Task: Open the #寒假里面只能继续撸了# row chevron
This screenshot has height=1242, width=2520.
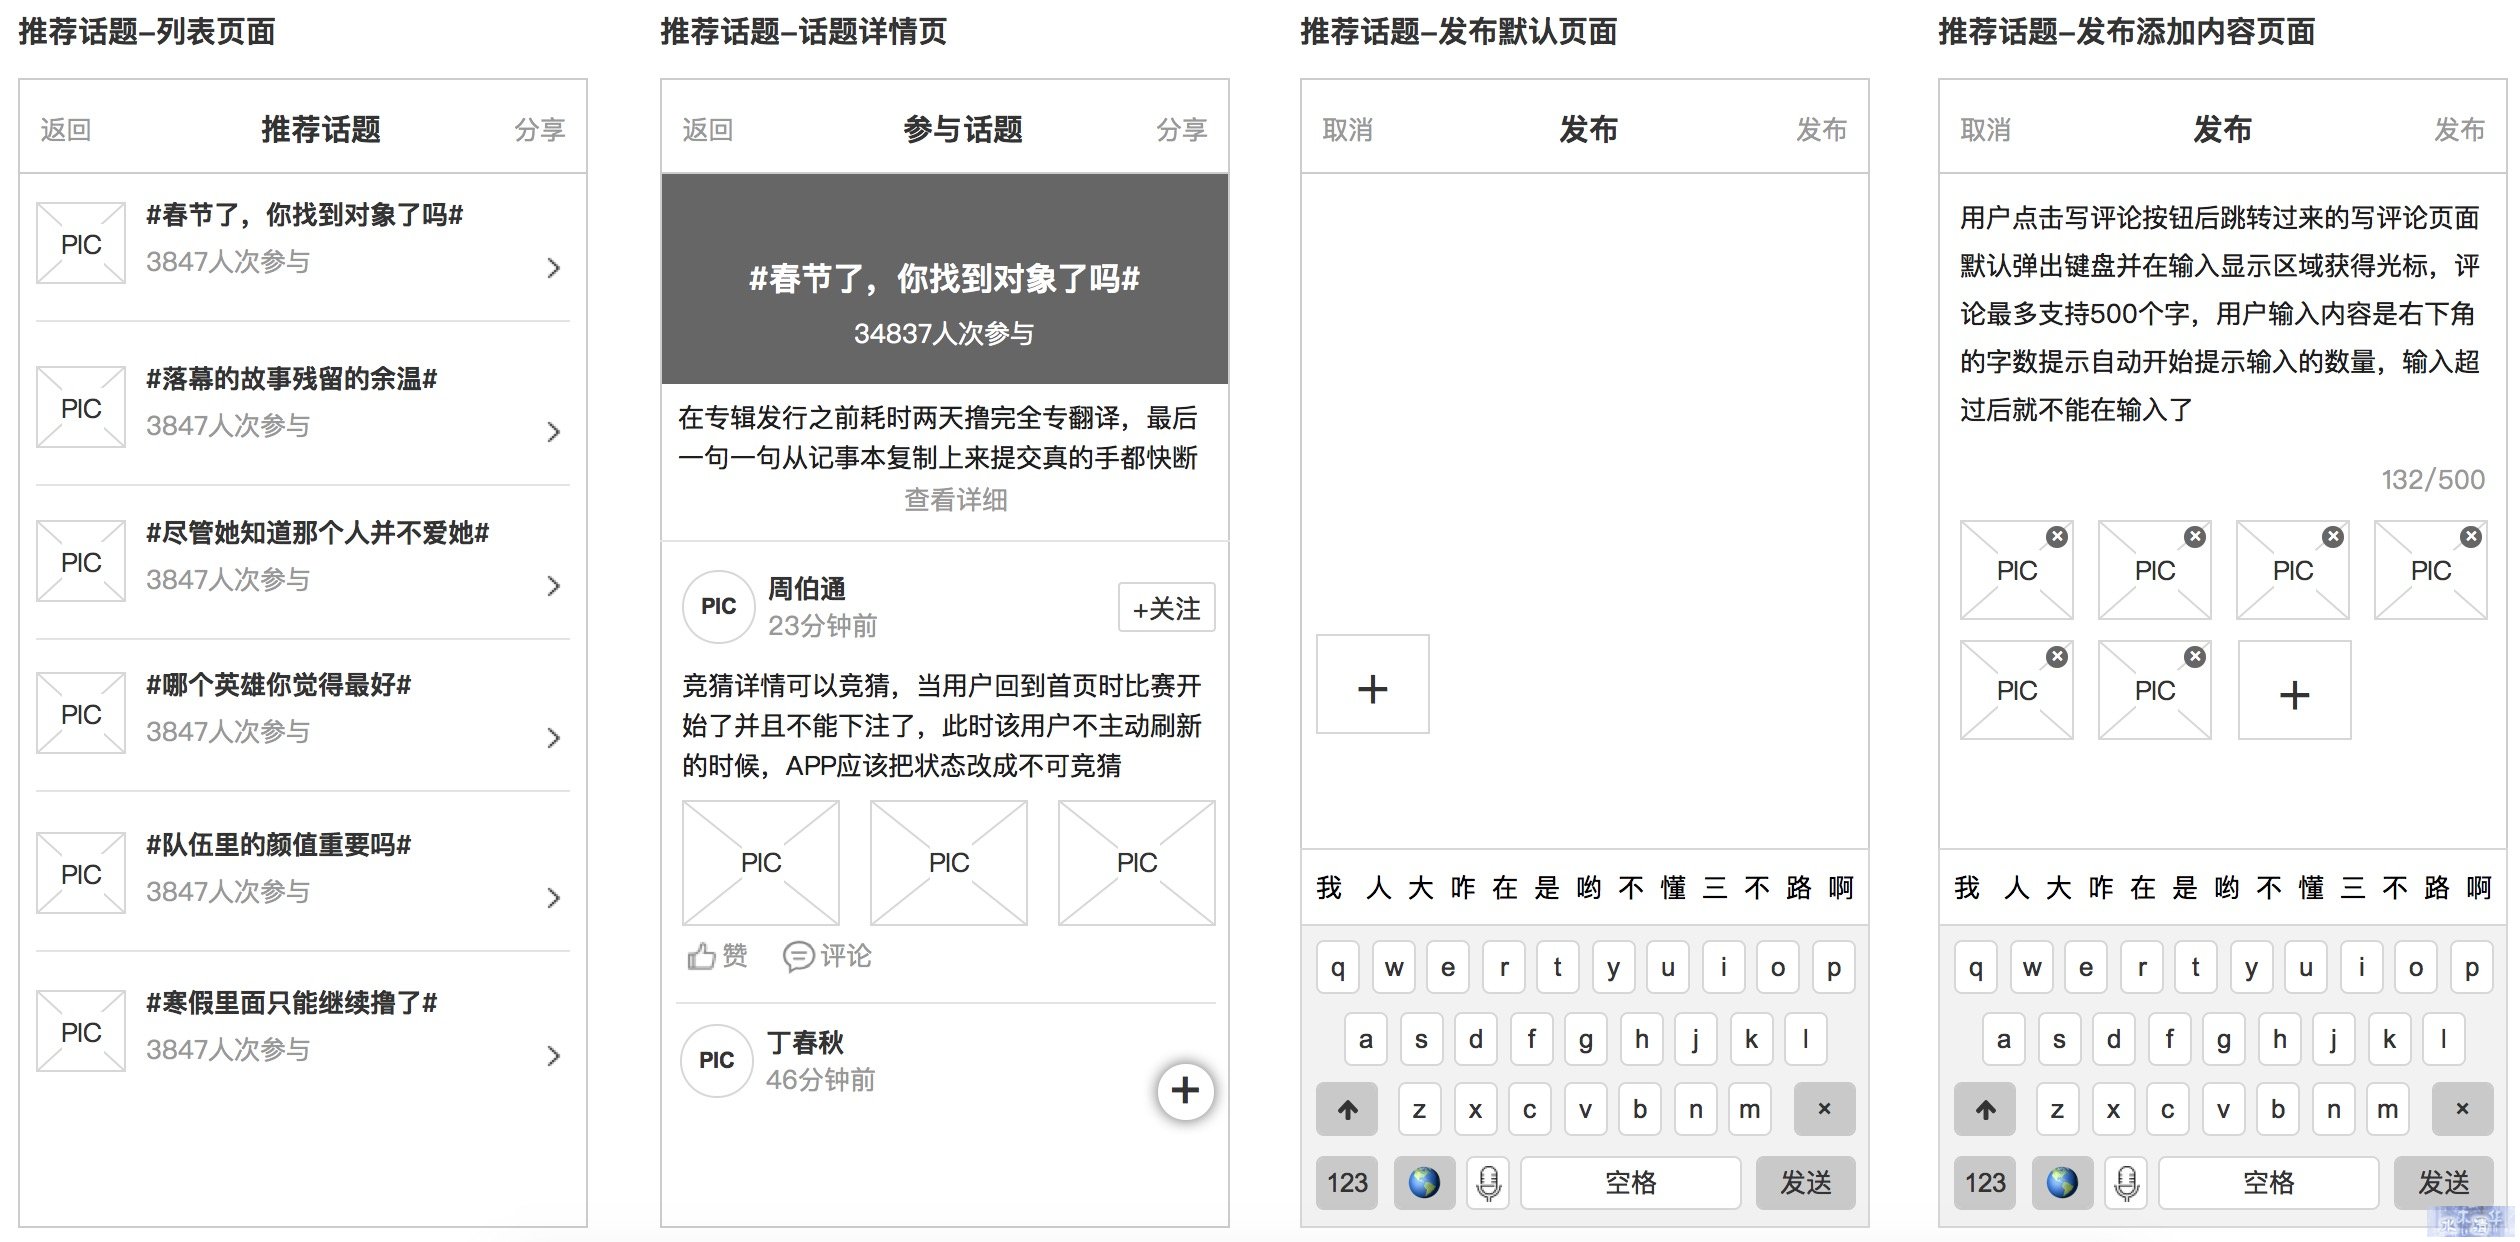Action: (553, 1055)
